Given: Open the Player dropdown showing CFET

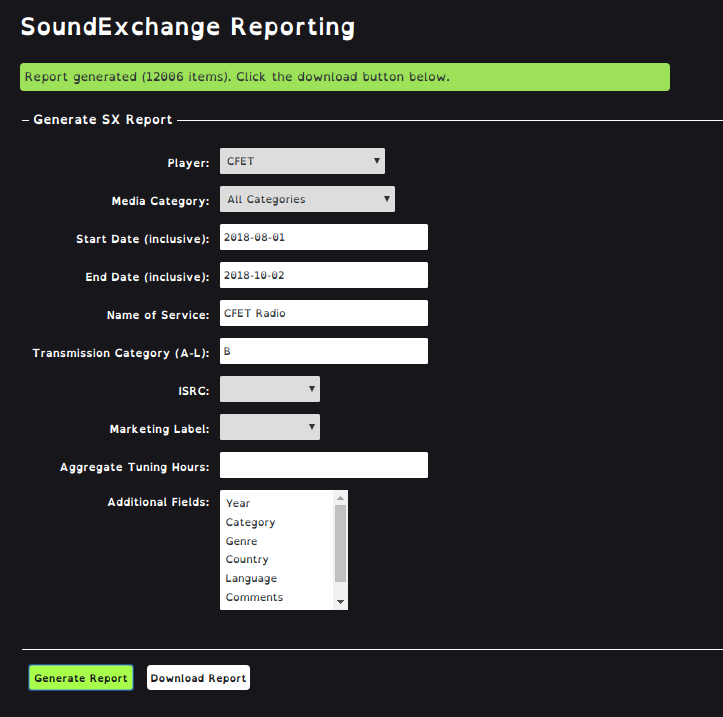Looking at the screenshot, I should [302, 161].
